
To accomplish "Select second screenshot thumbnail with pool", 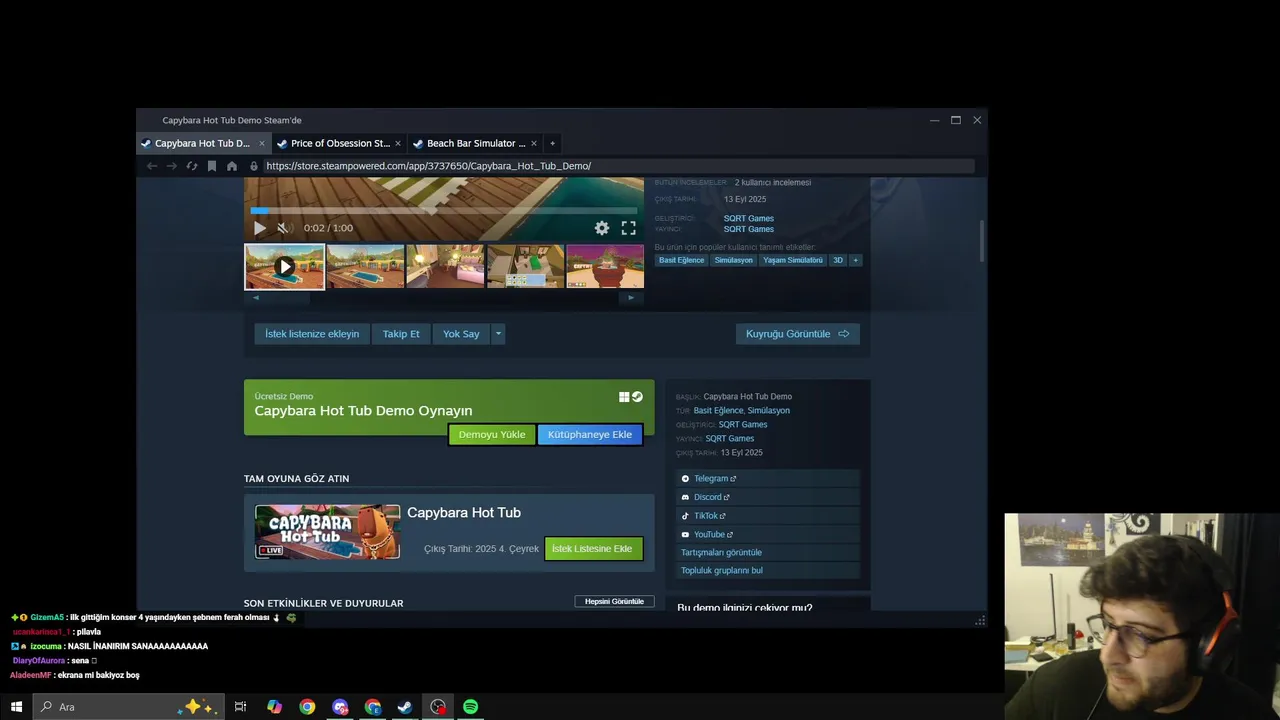I will 365,267.
